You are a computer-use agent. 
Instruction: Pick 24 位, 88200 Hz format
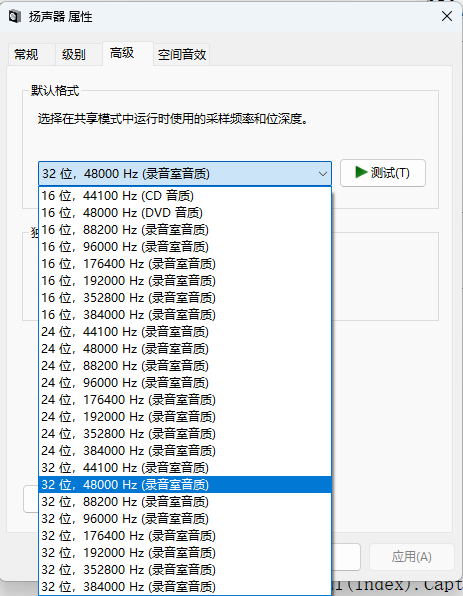[185, 366]
